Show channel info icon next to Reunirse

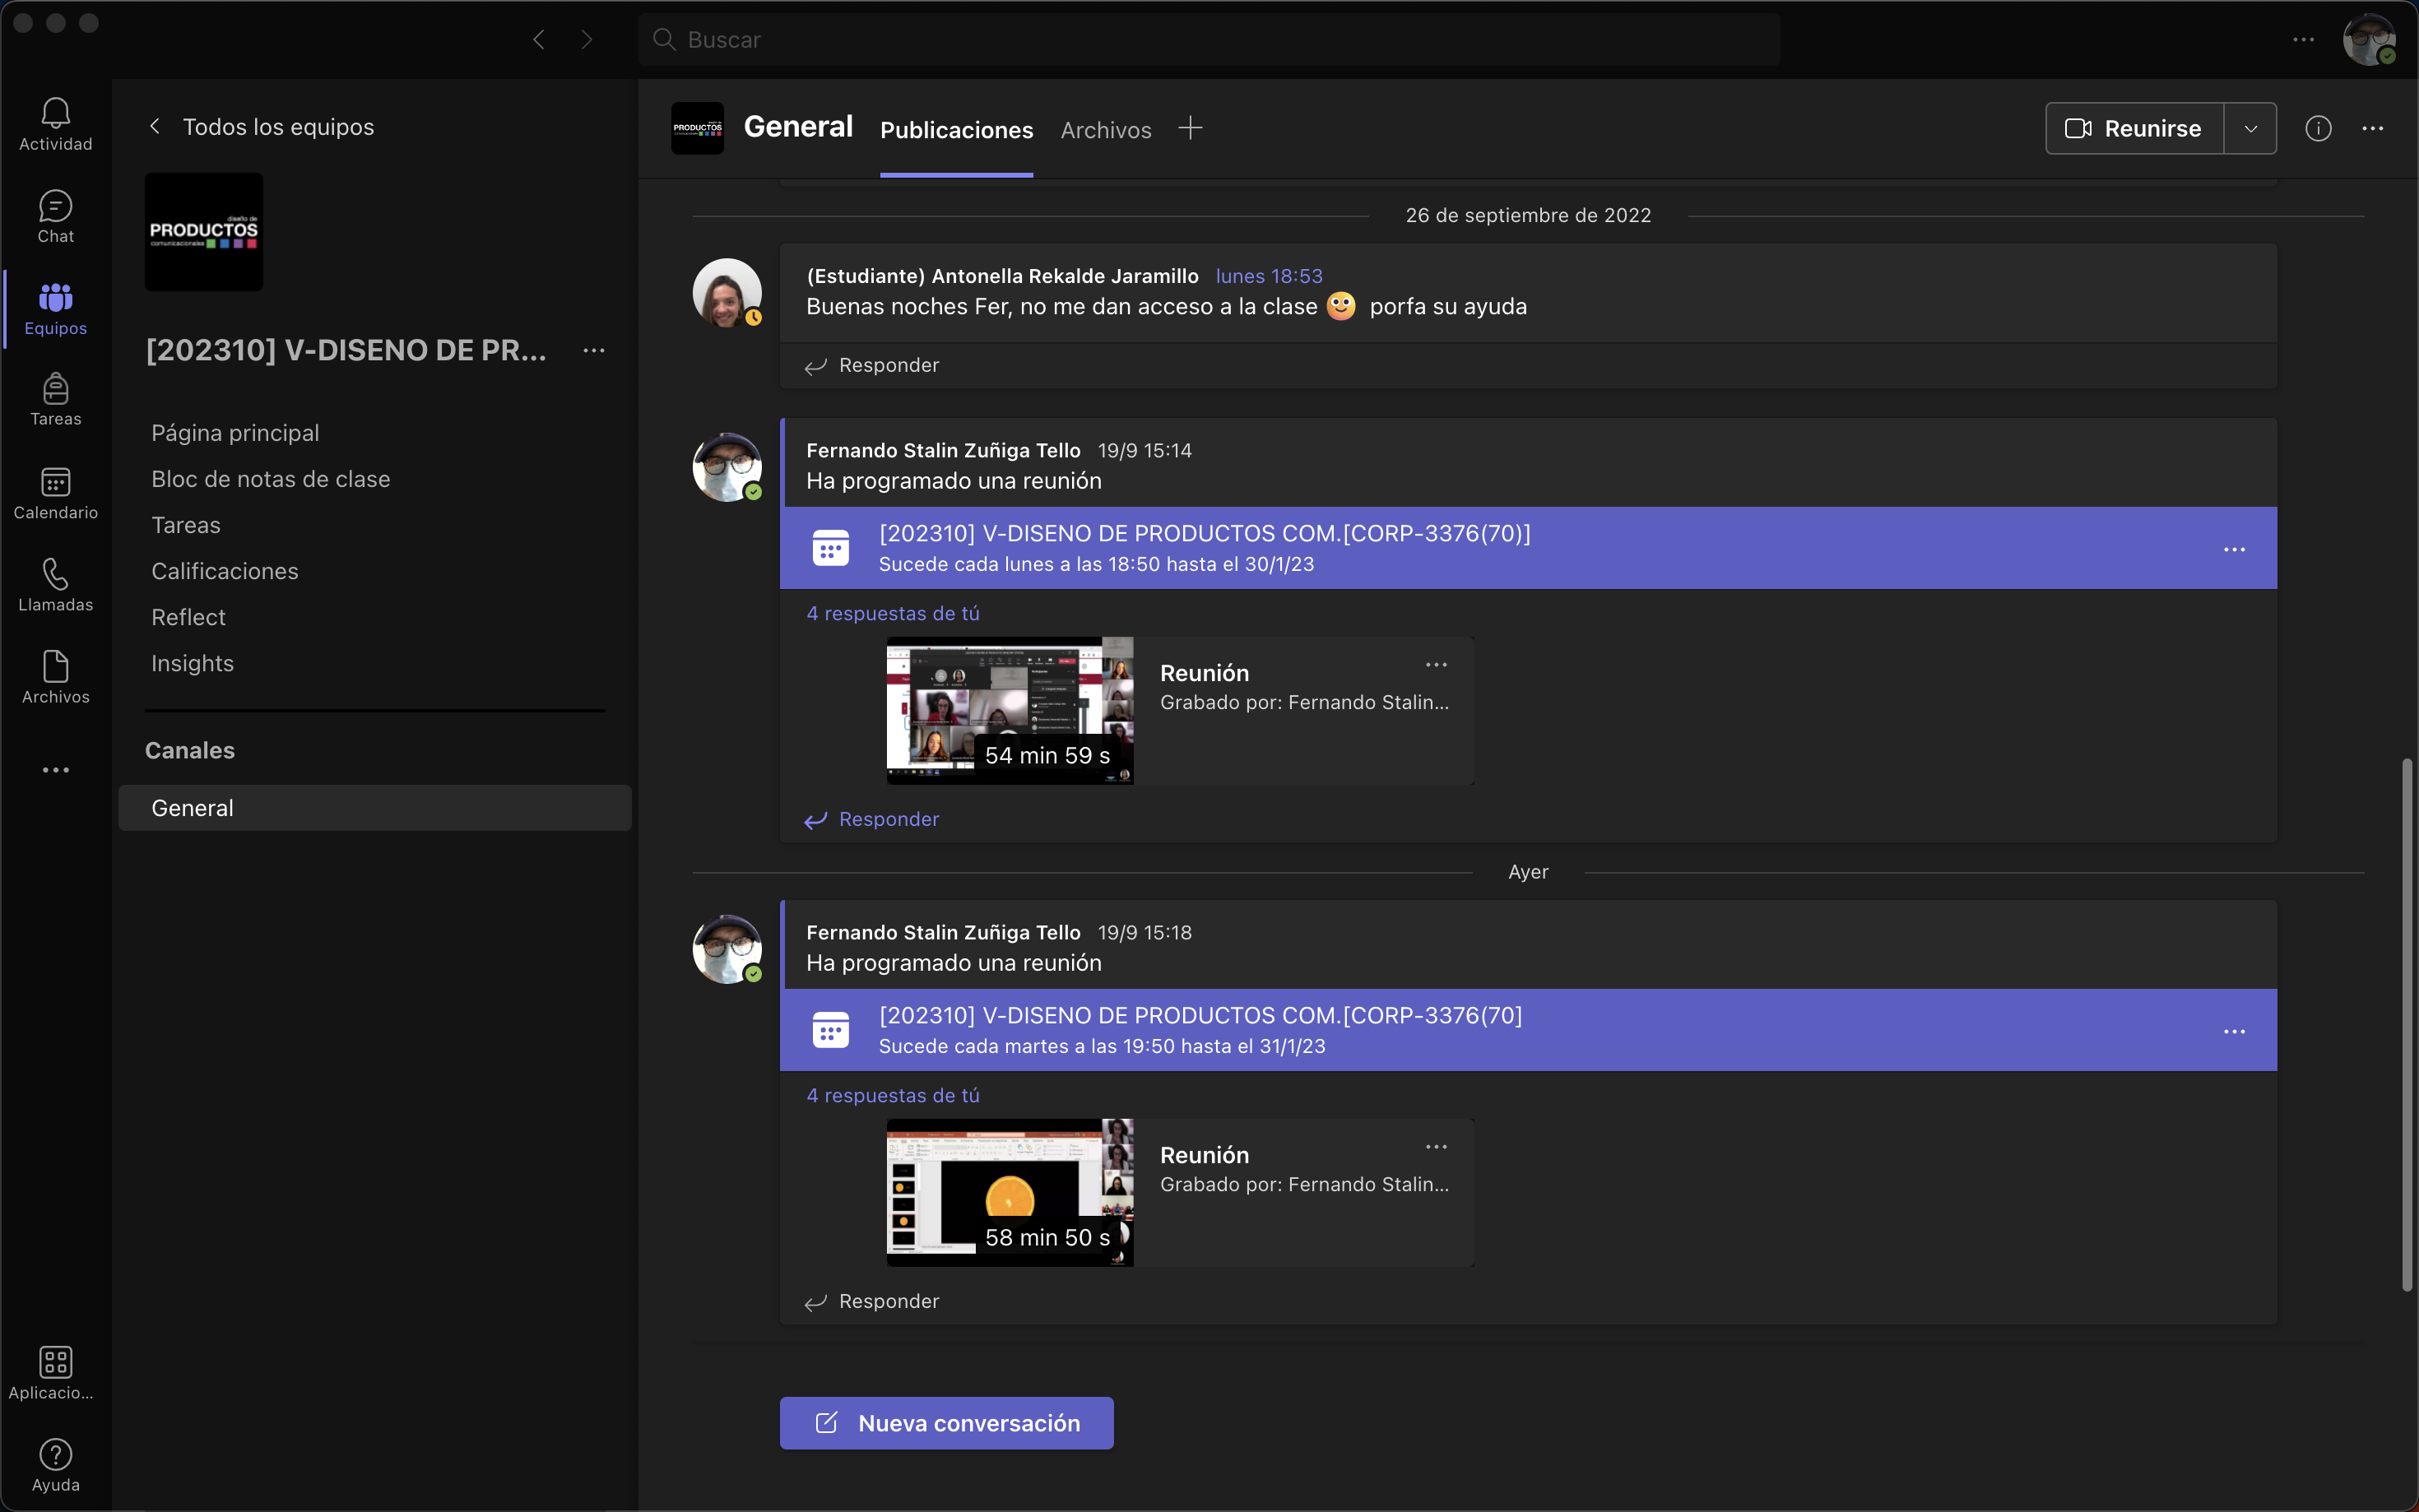2318,129
